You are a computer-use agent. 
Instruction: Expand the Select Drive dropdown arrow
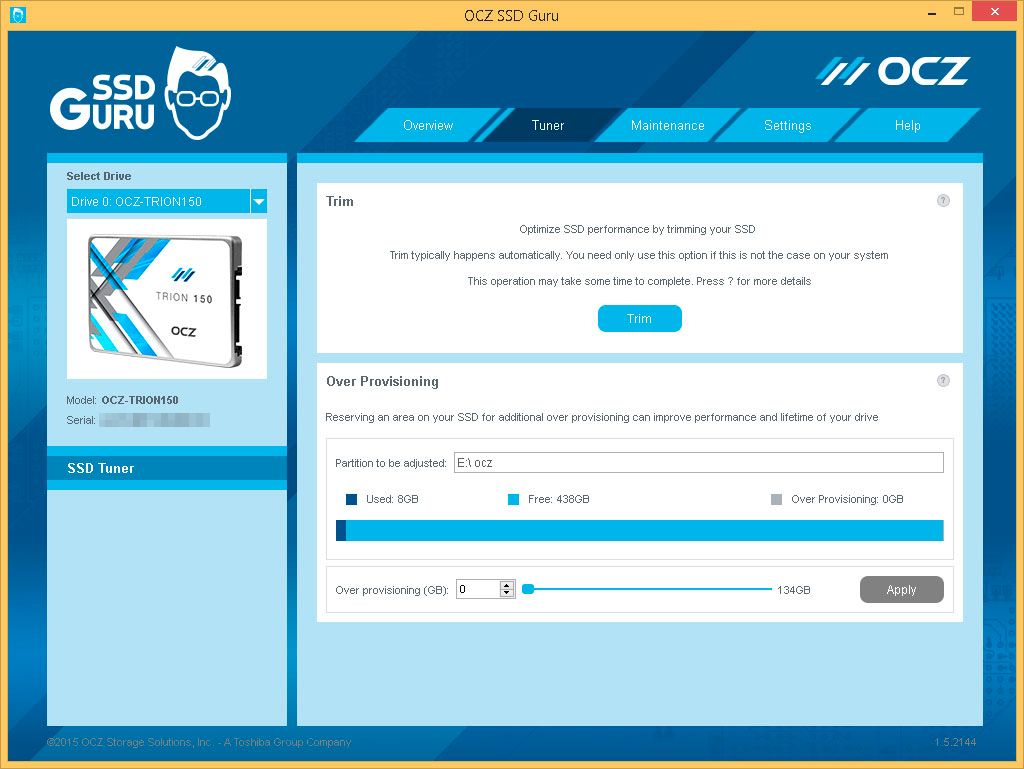pyautogui.click(x=259, y=202)
